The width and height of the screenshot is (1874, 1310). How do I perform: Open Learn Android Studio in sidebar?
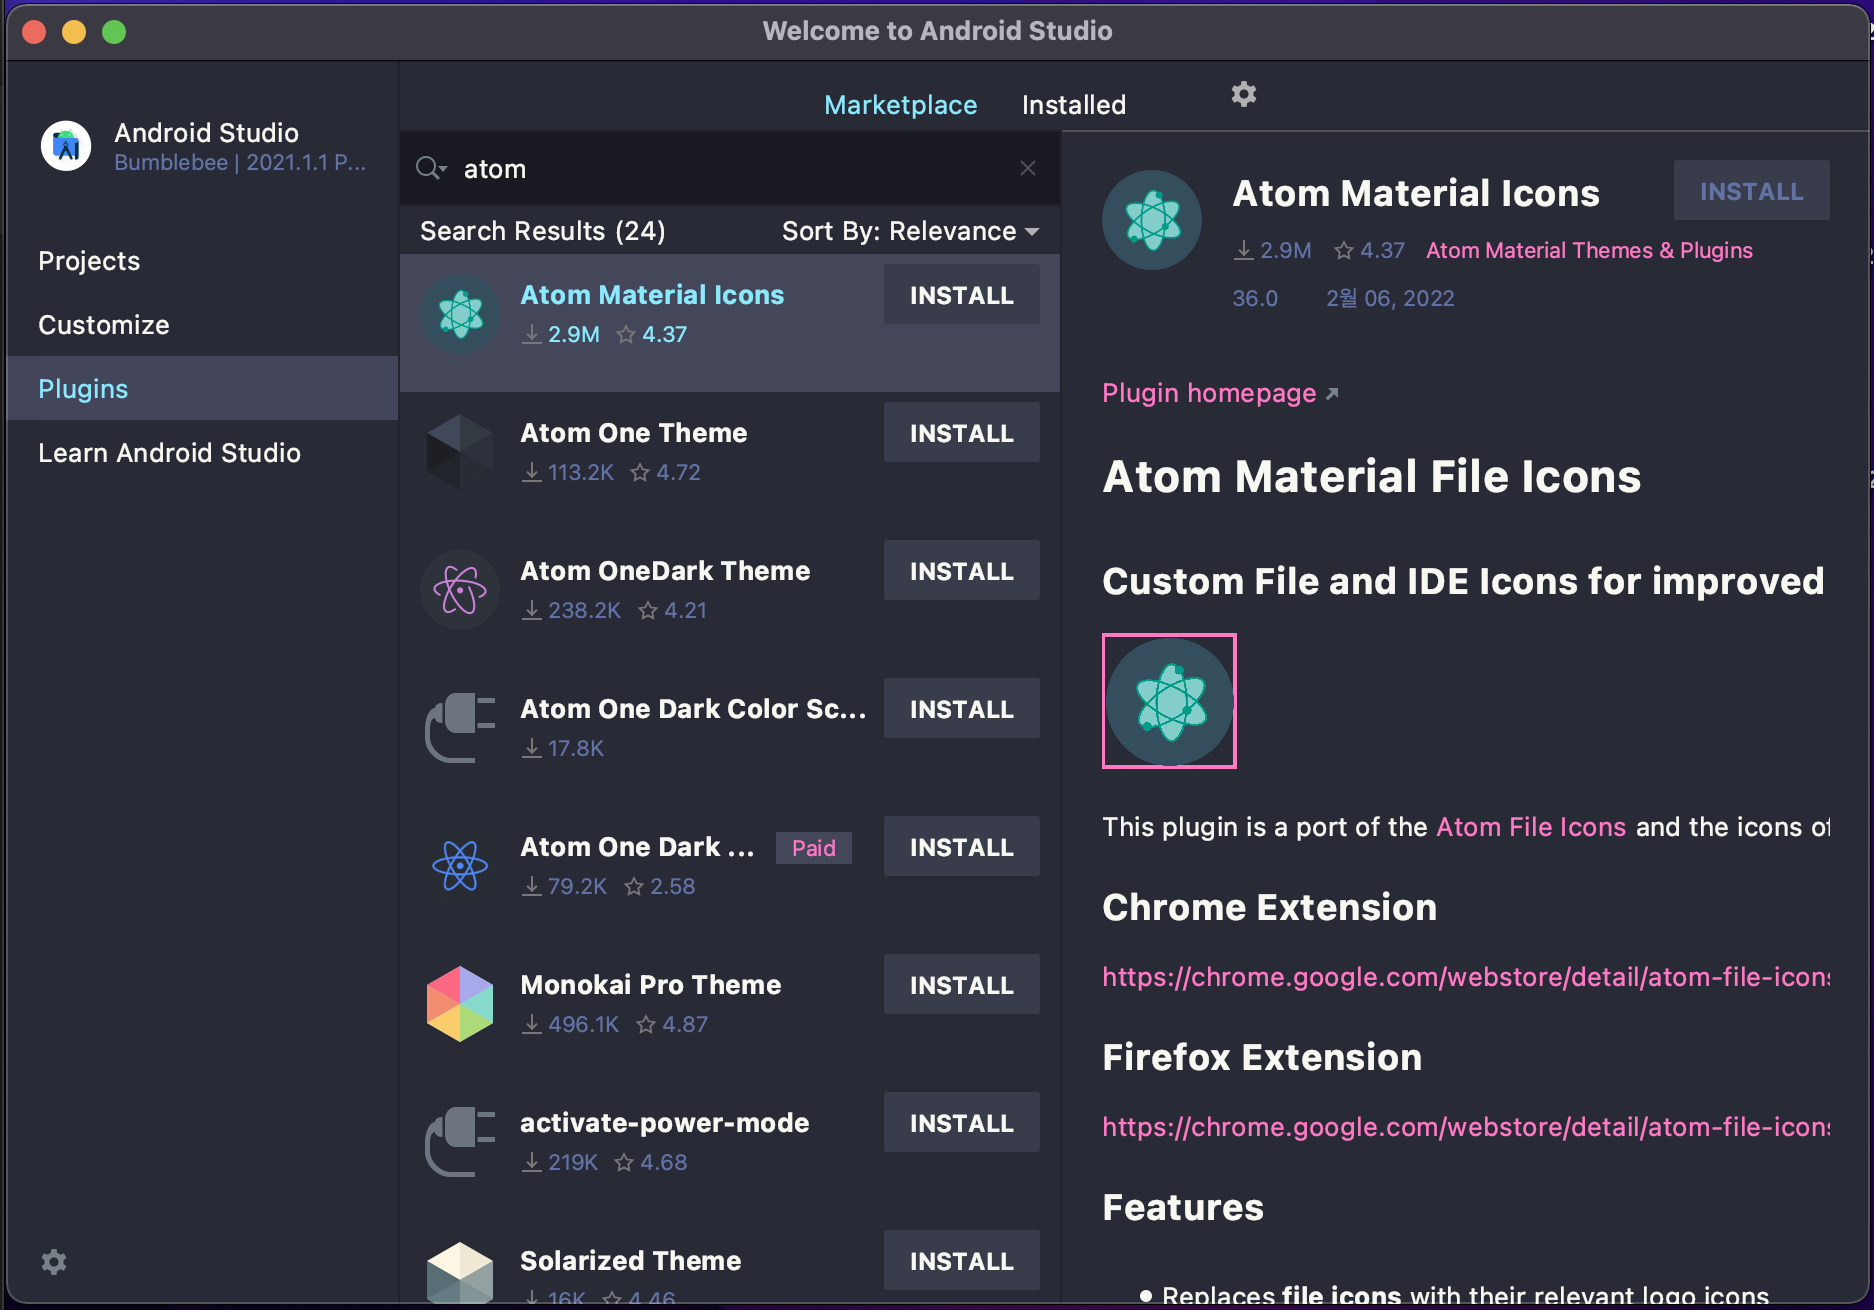[203, 453]
